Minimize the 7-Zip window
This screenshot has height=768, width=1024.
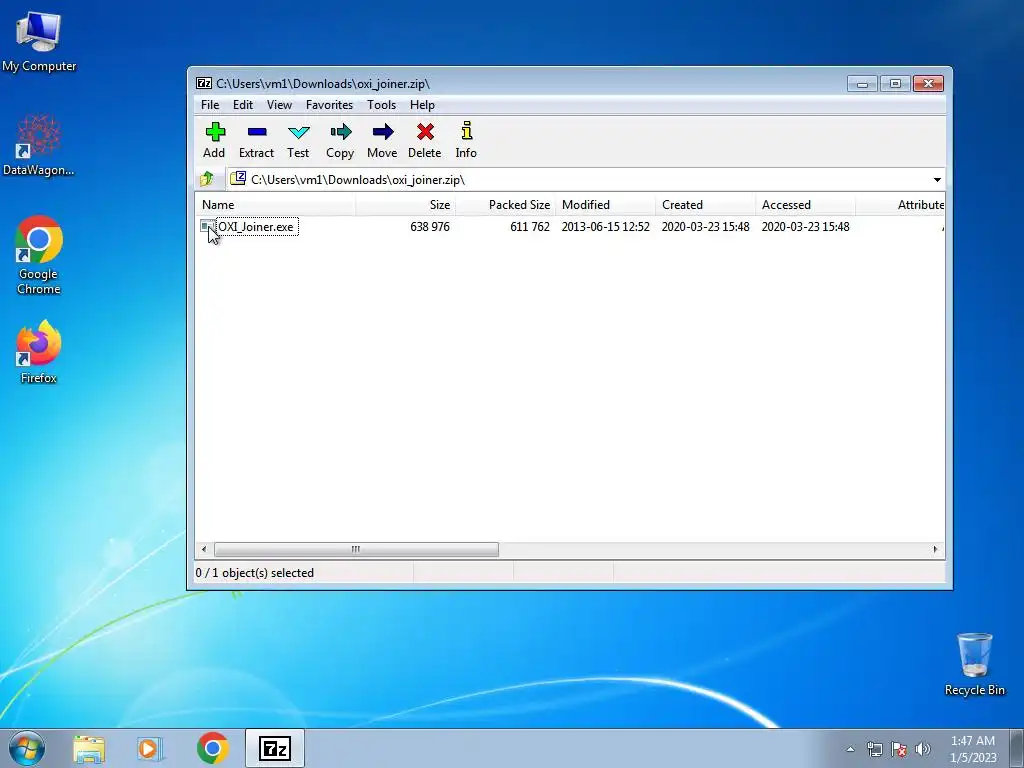tap(862, 84)
